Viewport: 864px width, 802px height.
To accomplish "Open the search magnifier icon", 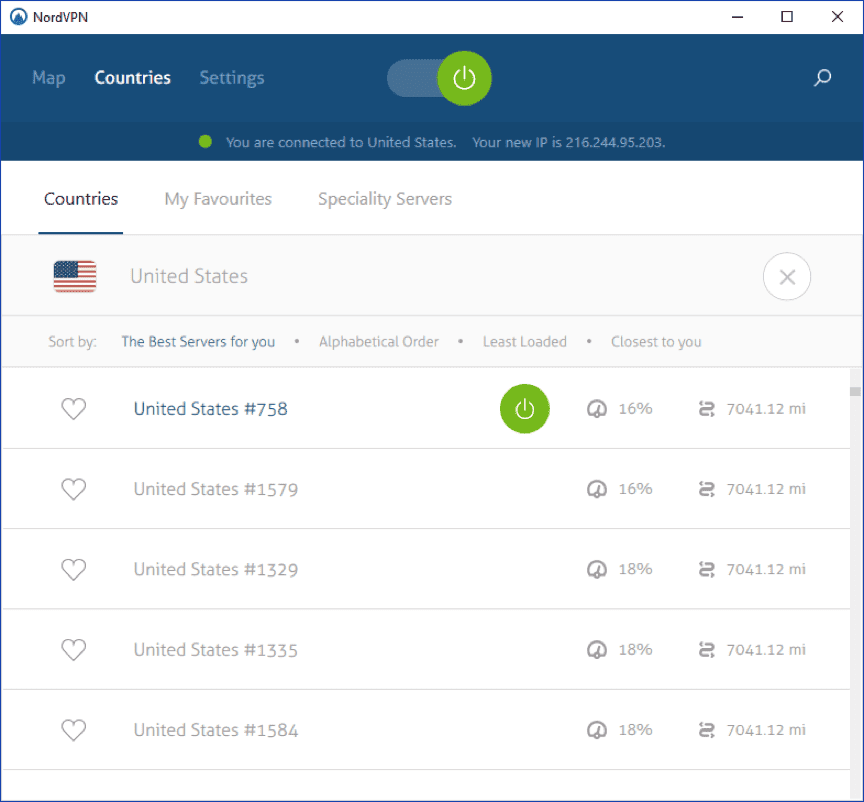I will (822, 78).
